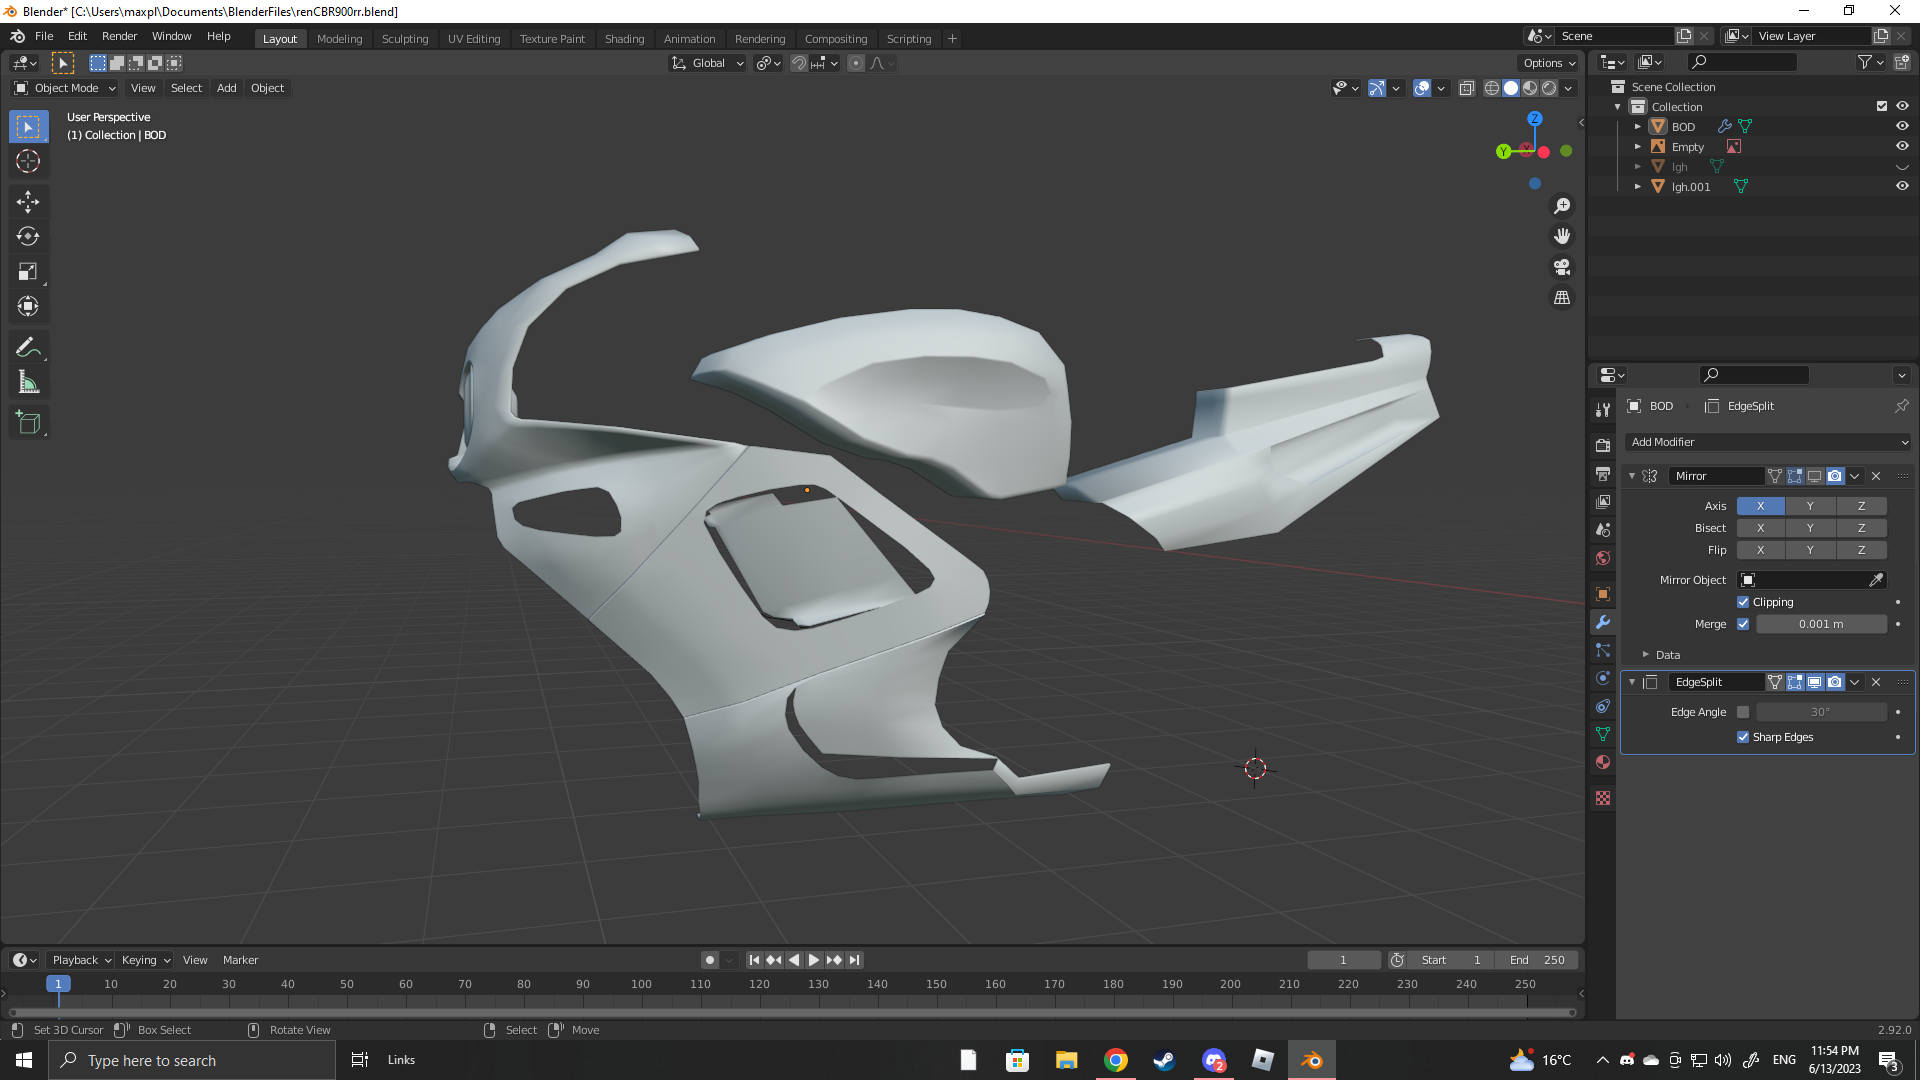Select the Measure ruler tool

coord(28,382)
